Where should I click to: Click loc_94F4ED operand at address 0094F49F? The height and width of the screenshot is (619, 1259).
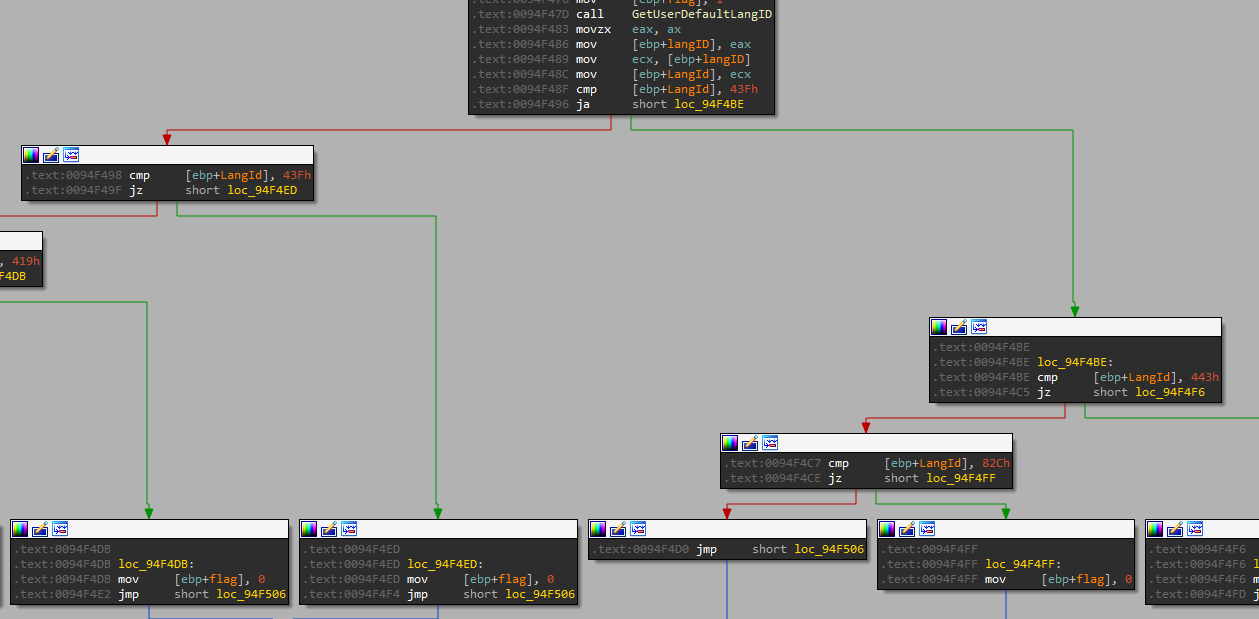[261, 190]
